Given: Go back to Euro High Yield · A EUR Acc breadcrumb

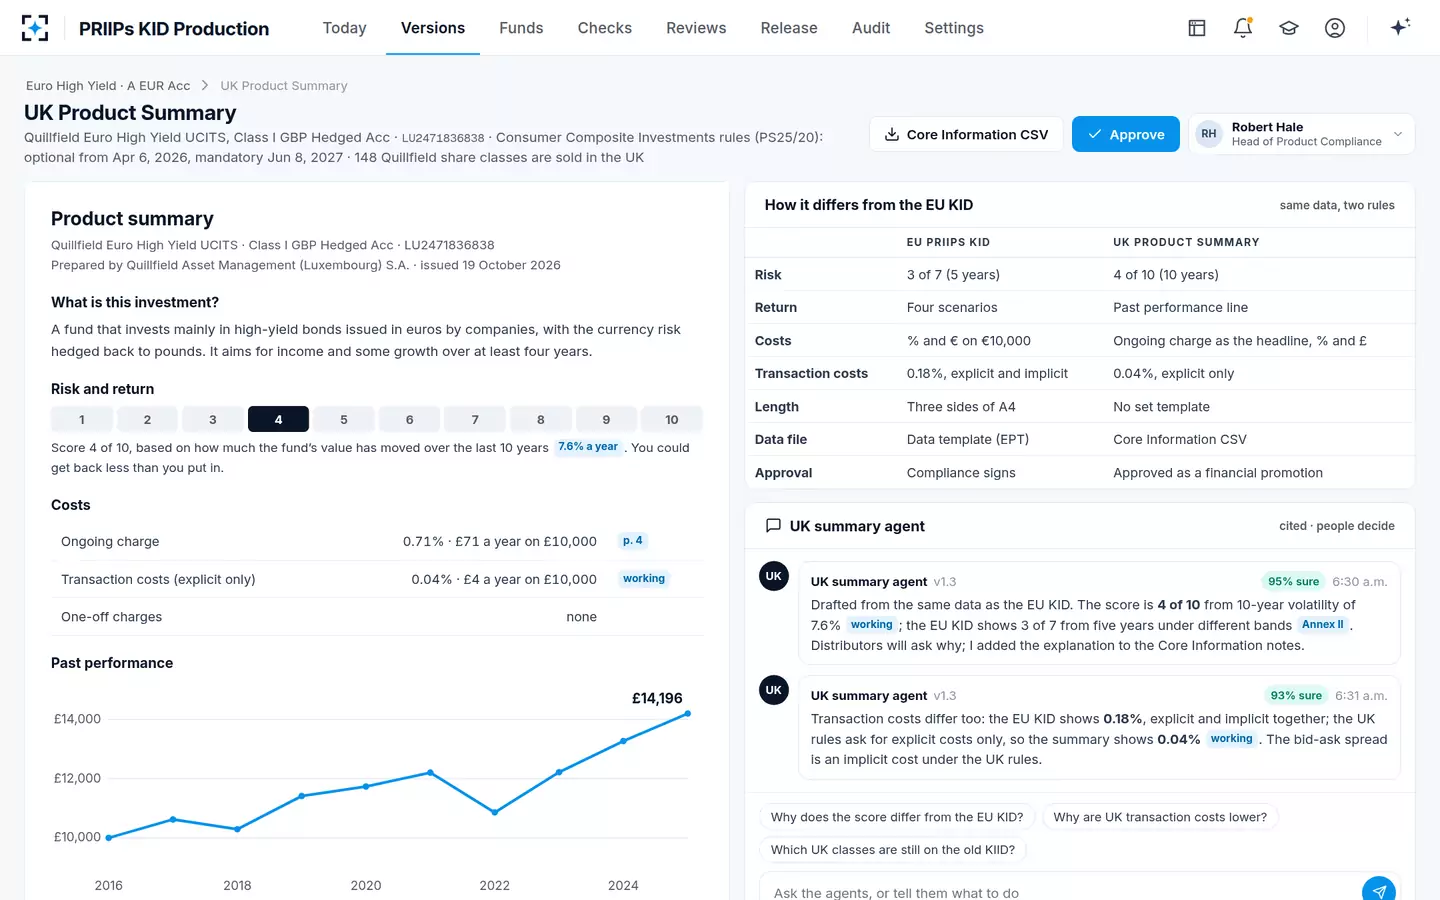Looking at the screenshot, I should 108,86.
